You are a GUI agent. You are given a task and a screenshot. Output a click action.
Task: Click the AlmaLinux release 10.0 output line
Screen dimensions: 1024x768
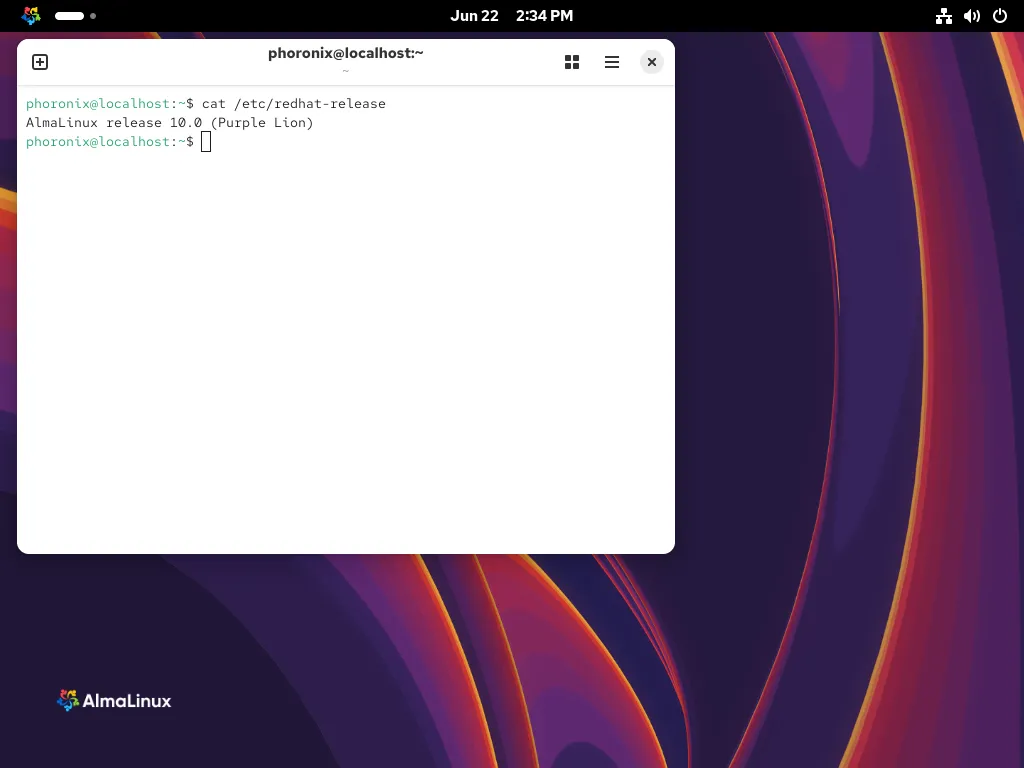click(x=169, y=123)
